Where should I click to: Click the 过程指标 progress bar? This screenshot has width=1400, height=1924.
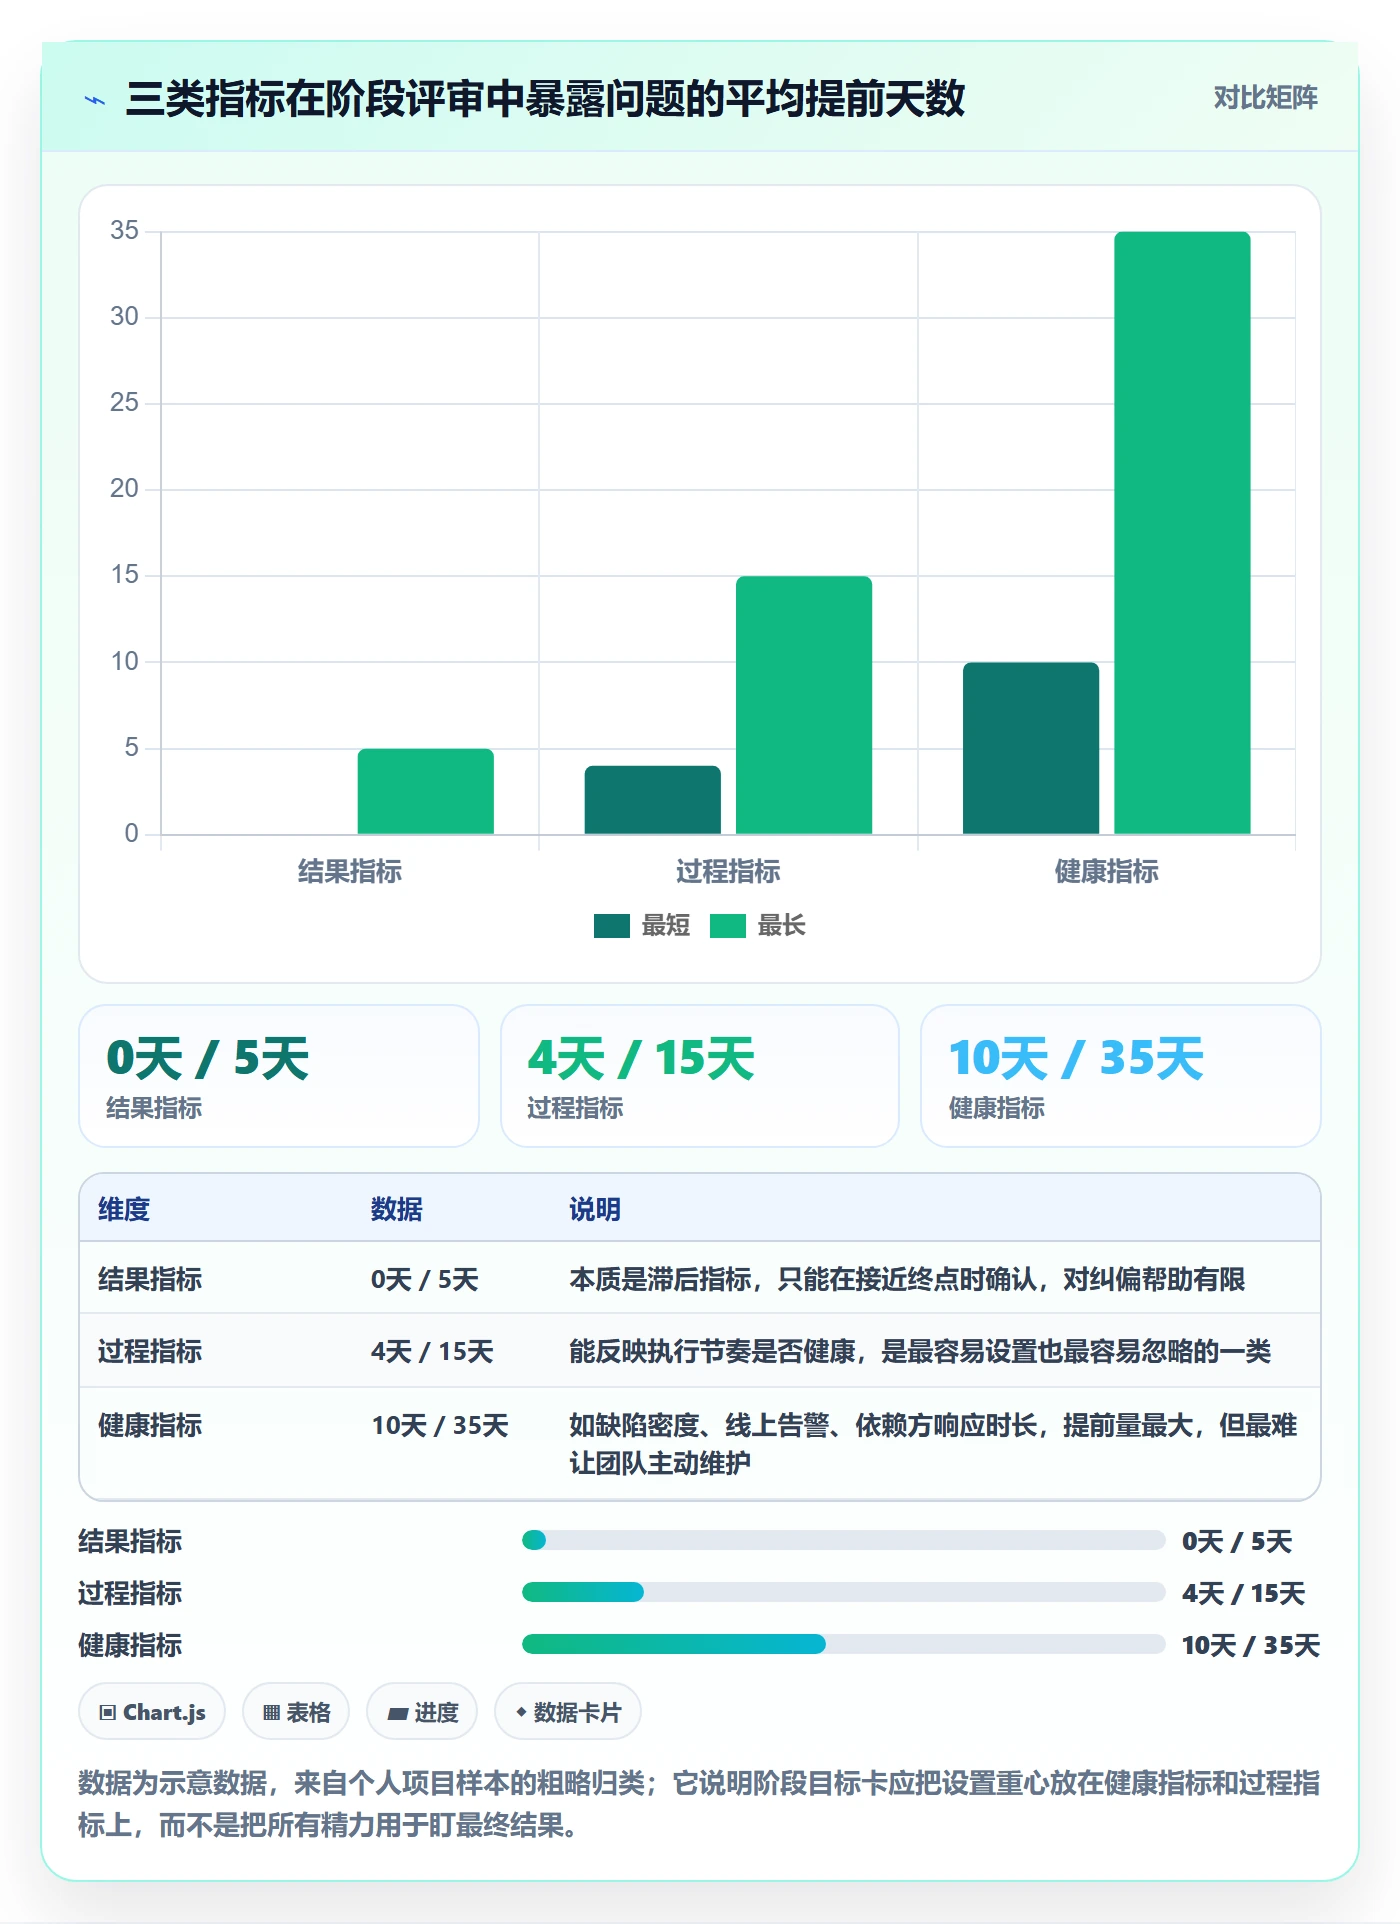point(843,1592)
